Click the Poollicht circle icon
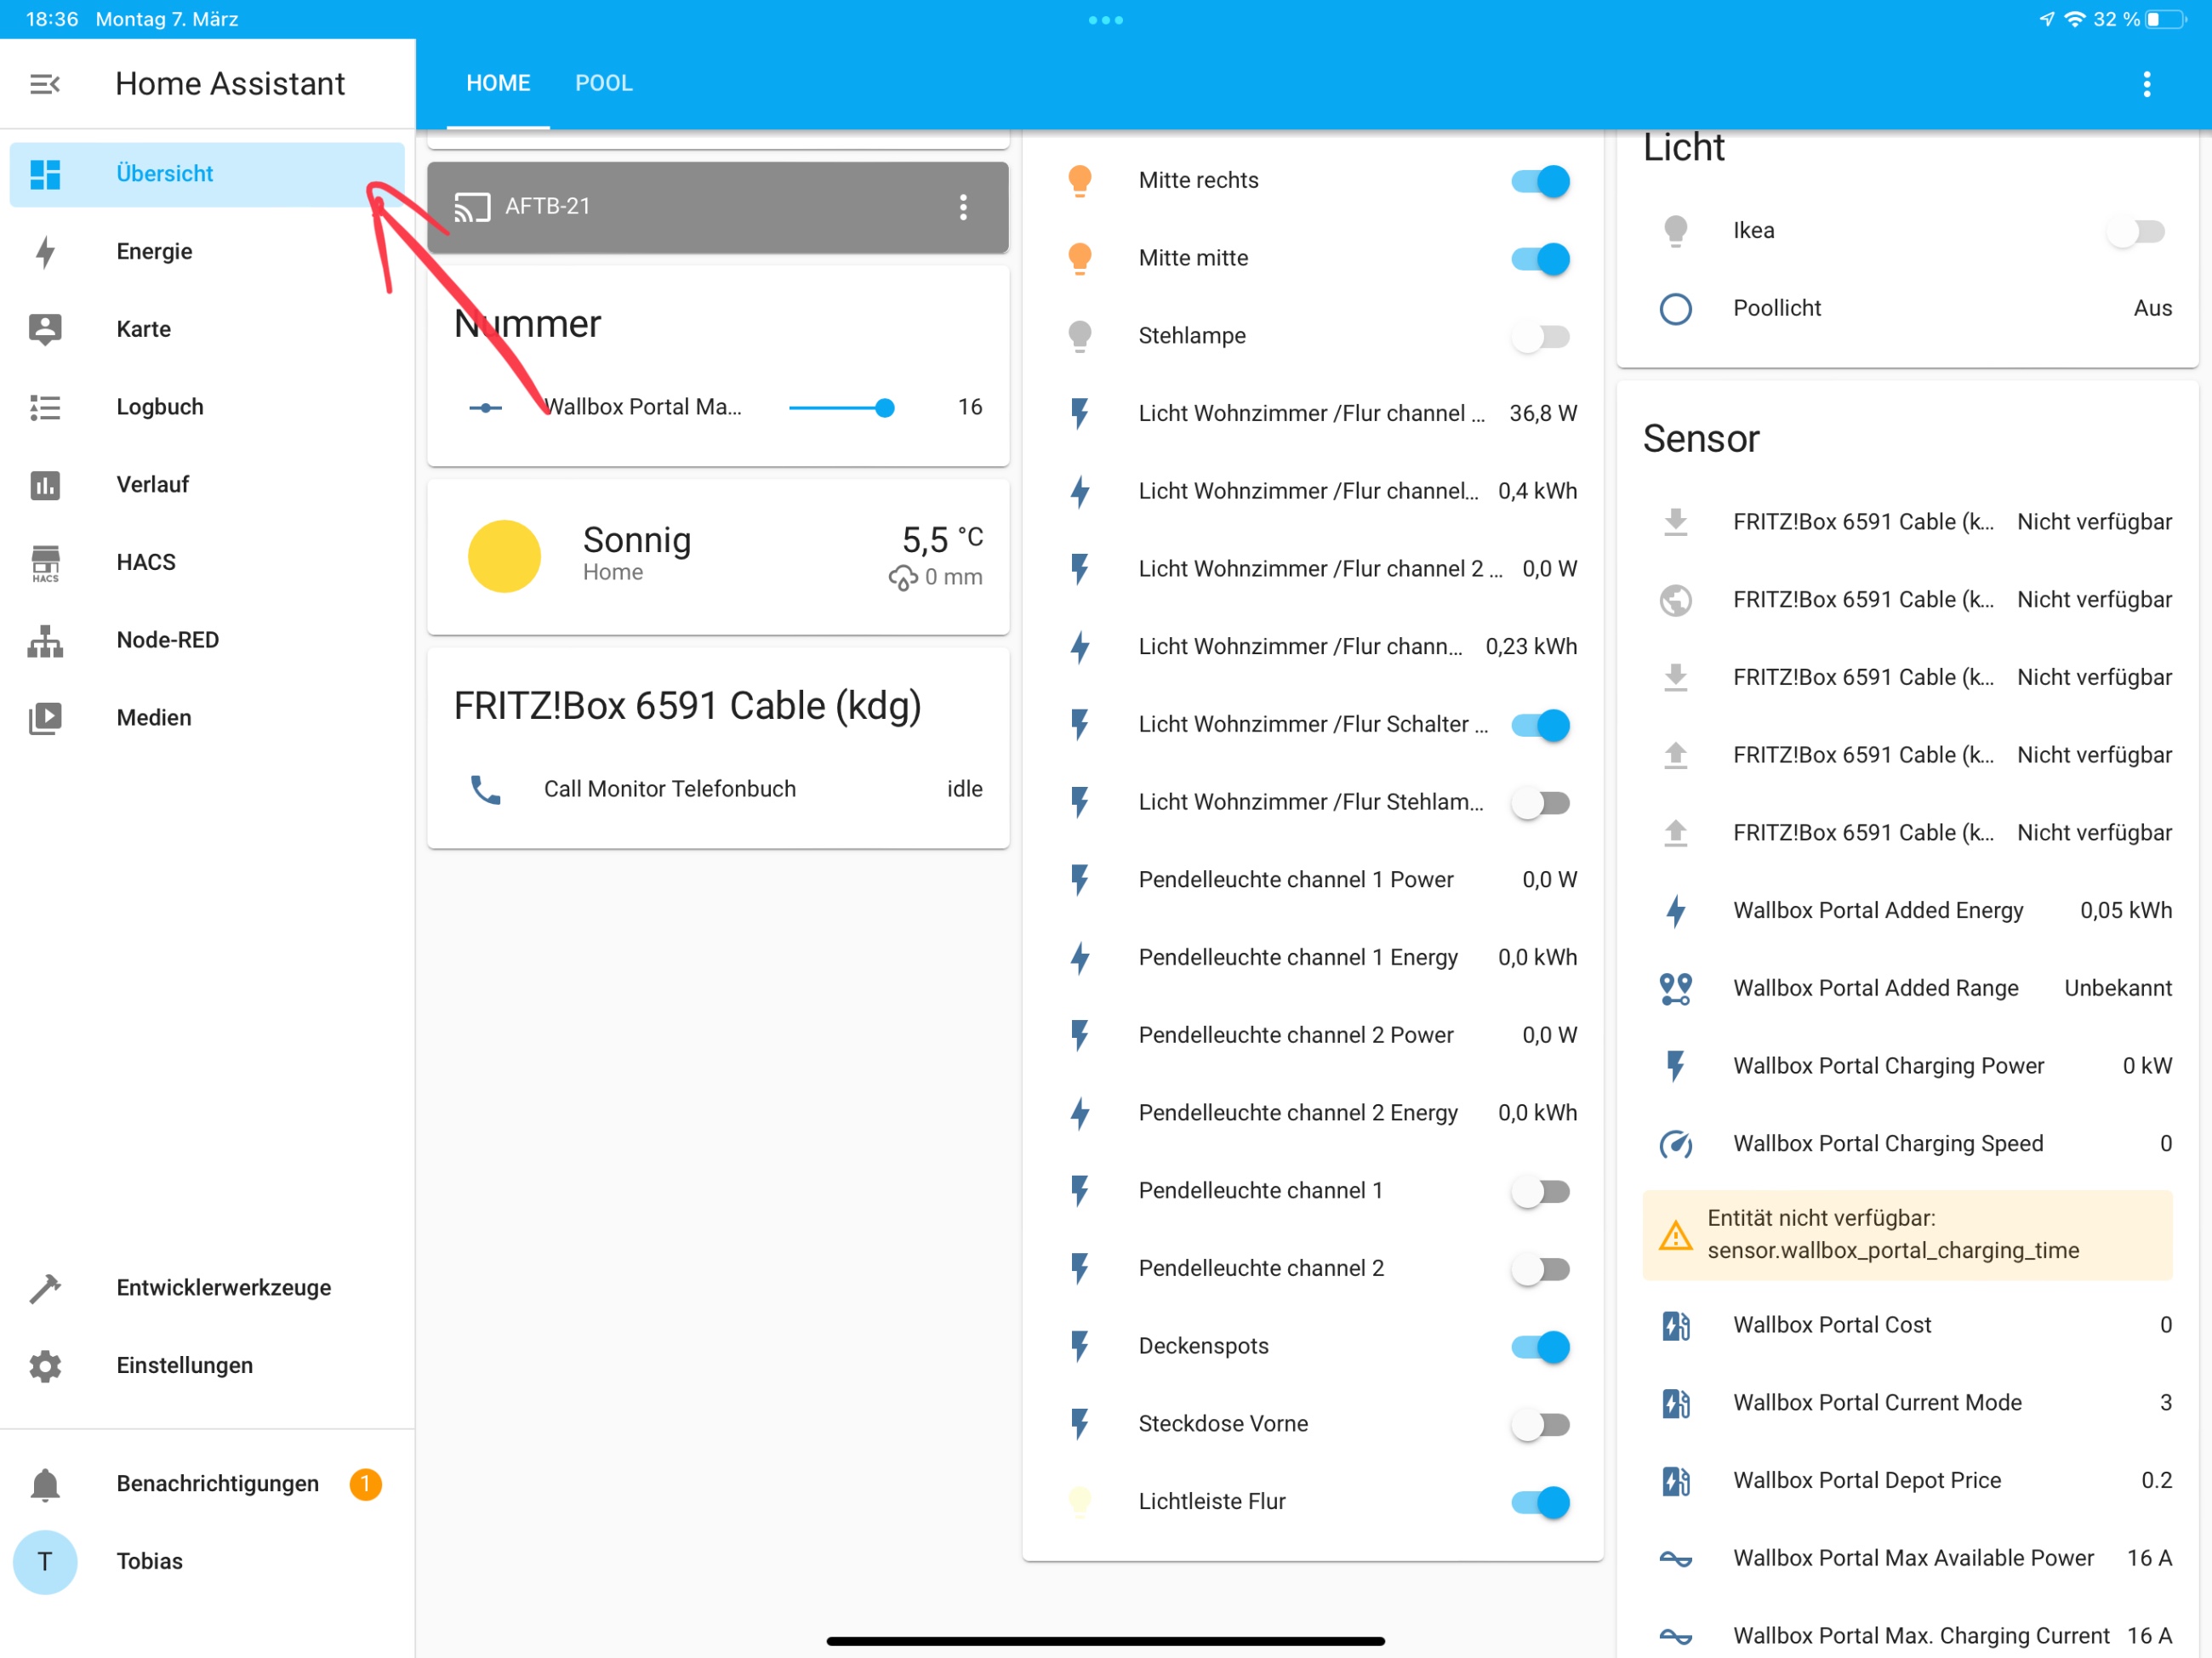 pos(1676,309)
